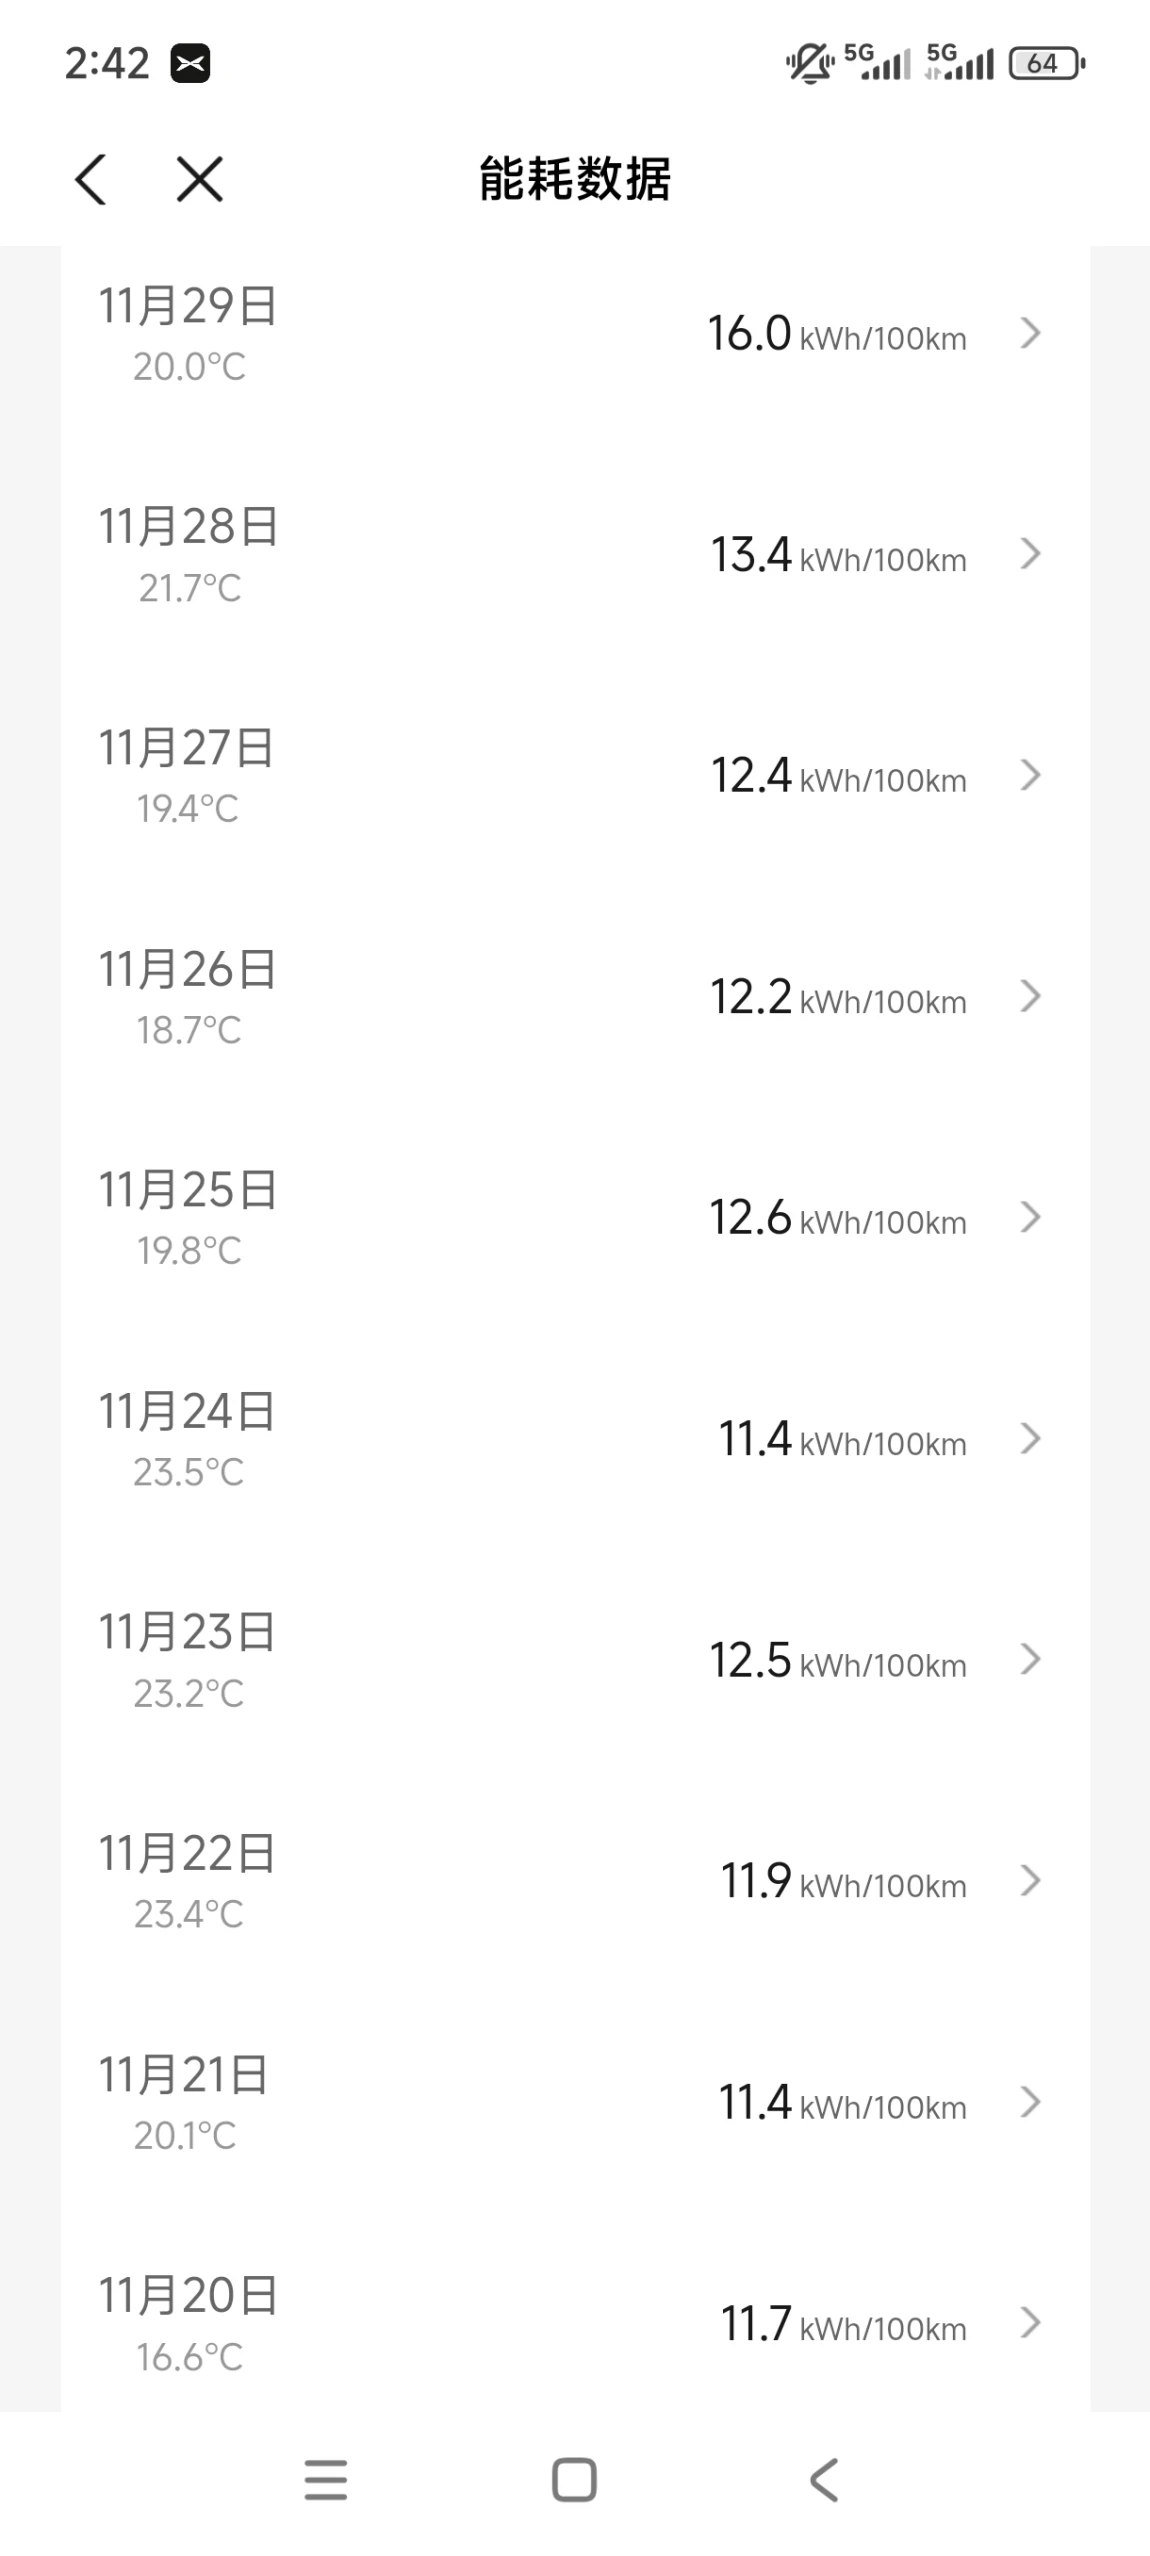
Task: Tap the 能耗数据 page title
Action: (x=575, y=180)
